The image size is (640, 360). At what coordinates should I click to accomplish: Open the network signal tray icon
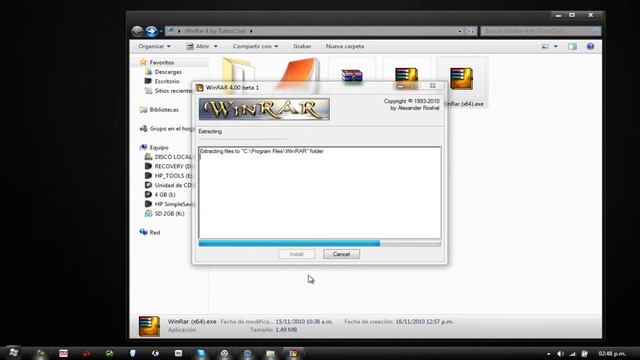(x=572, y=354)
